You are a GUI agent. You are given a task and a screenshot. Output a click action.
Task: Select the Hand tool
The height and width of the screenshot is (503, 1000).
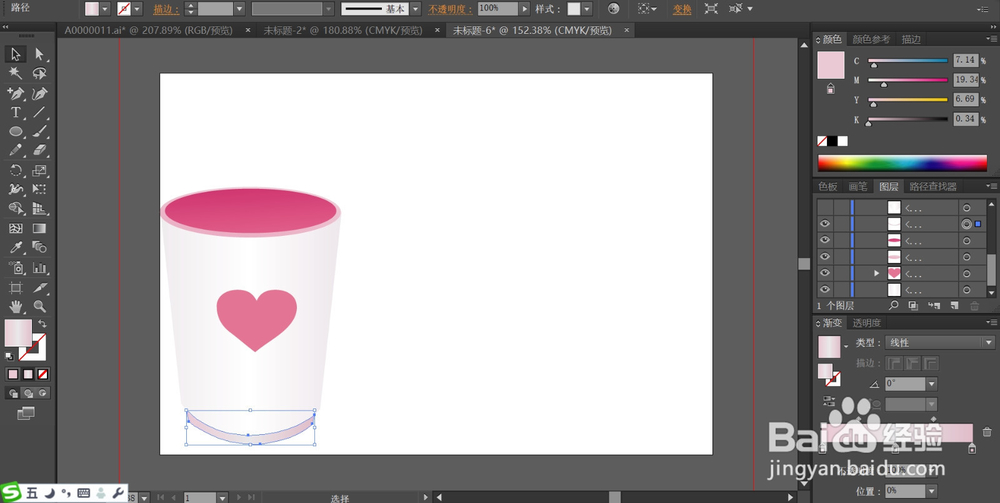click(16, 306)
